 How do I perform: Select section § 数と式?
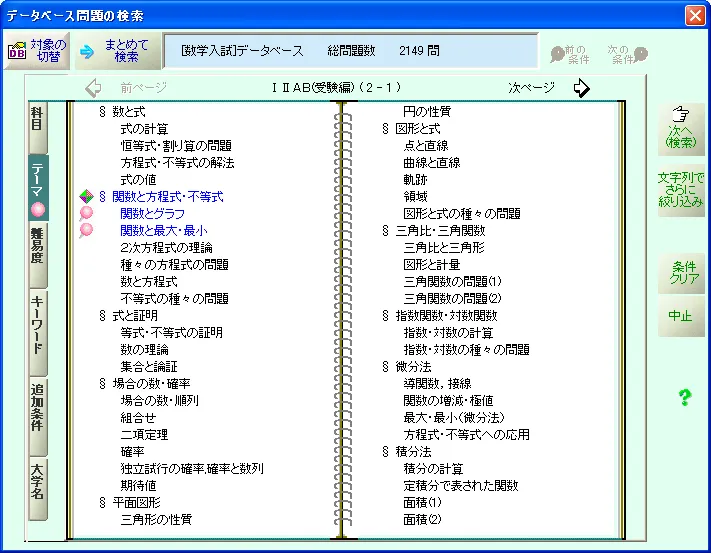pos(122,112)
